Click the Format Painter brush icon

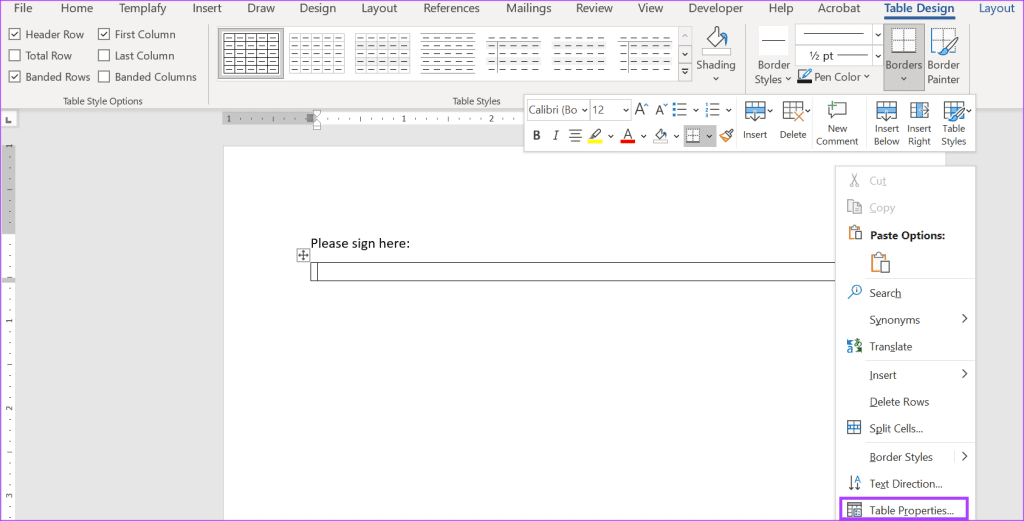(x=726, y=136)
